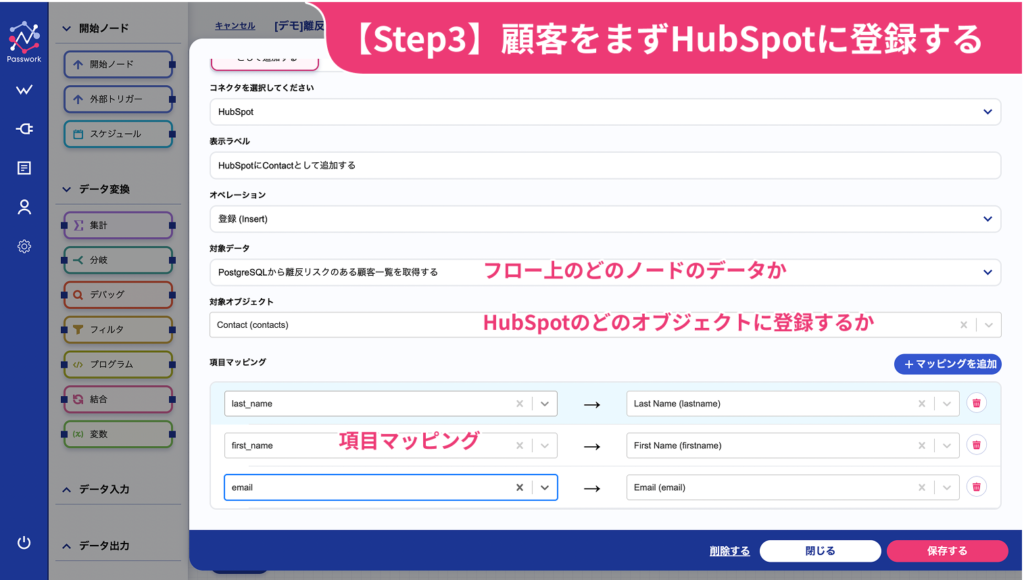
Task: Select the 集計 node
Action: [118, 225]
